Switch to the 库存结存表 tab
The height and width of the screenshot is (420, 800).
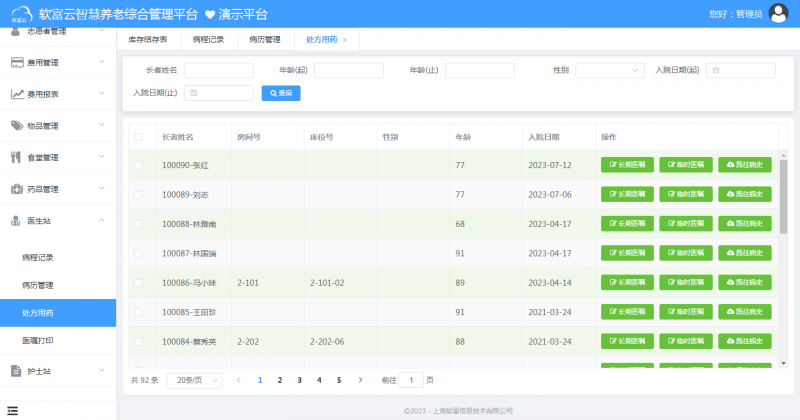148,40
